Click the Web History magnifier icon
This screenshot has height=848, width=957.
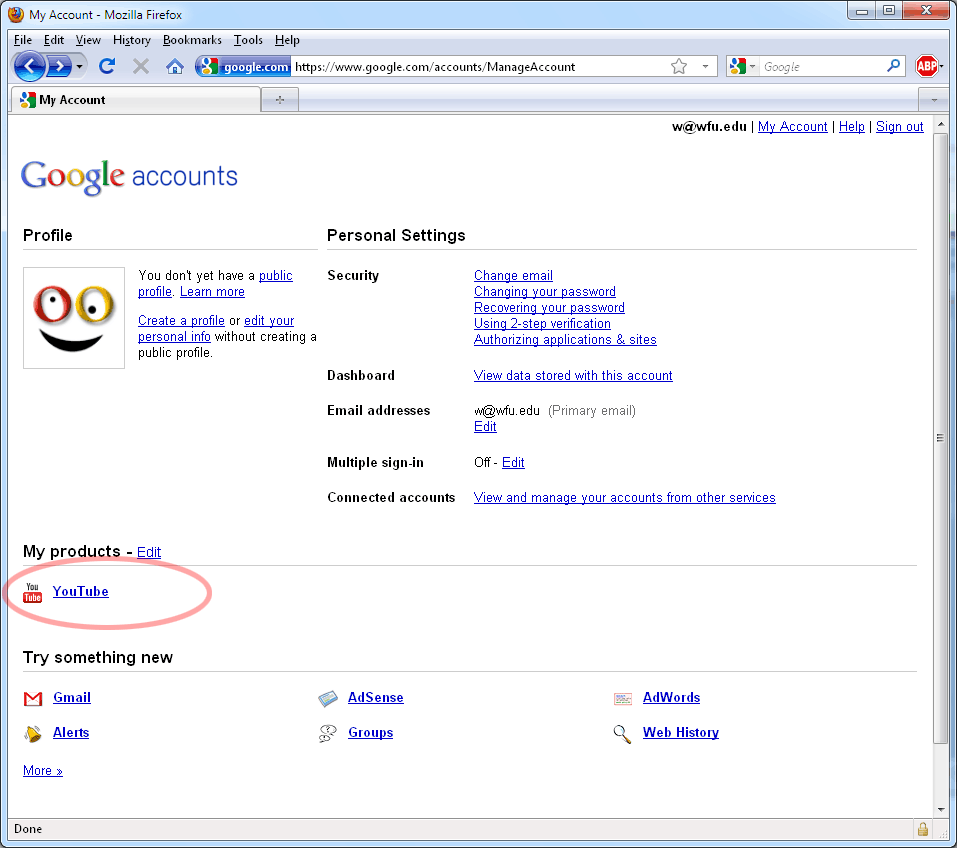point(622,734)
